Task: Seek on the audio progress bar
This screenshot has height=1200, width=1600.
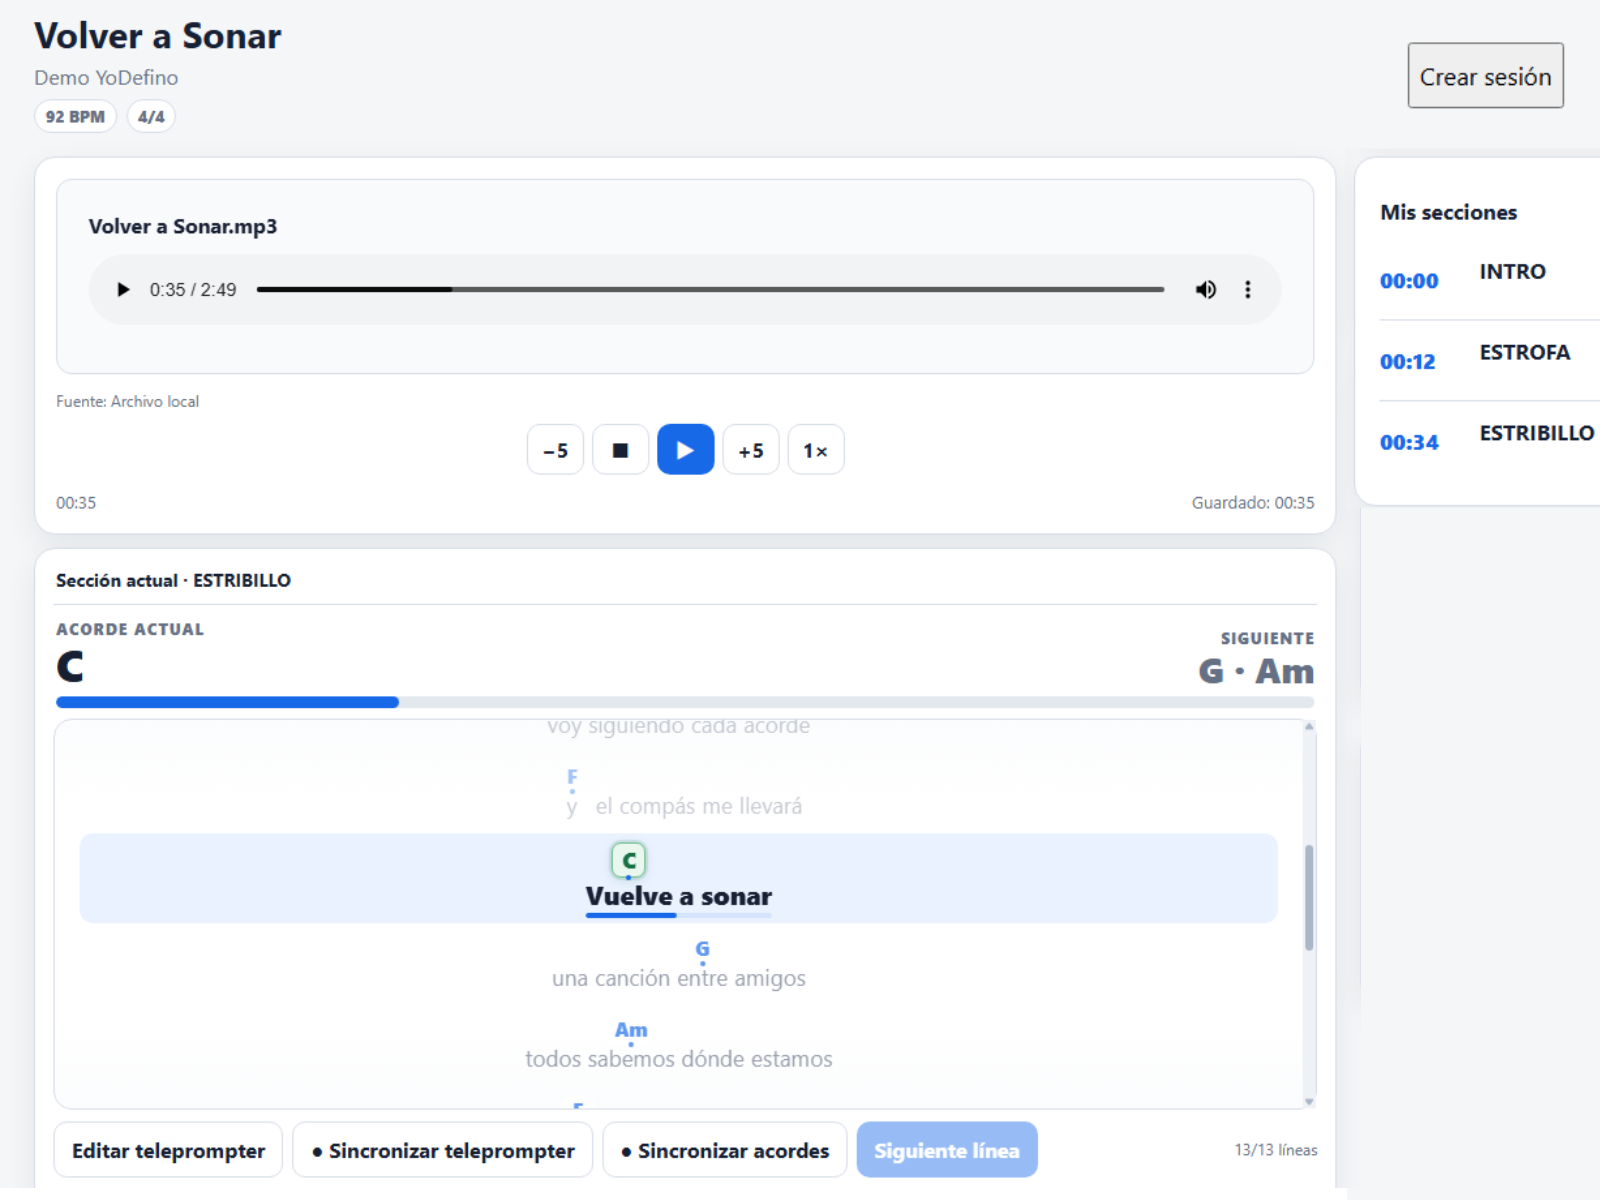Action: click(710, 290)
